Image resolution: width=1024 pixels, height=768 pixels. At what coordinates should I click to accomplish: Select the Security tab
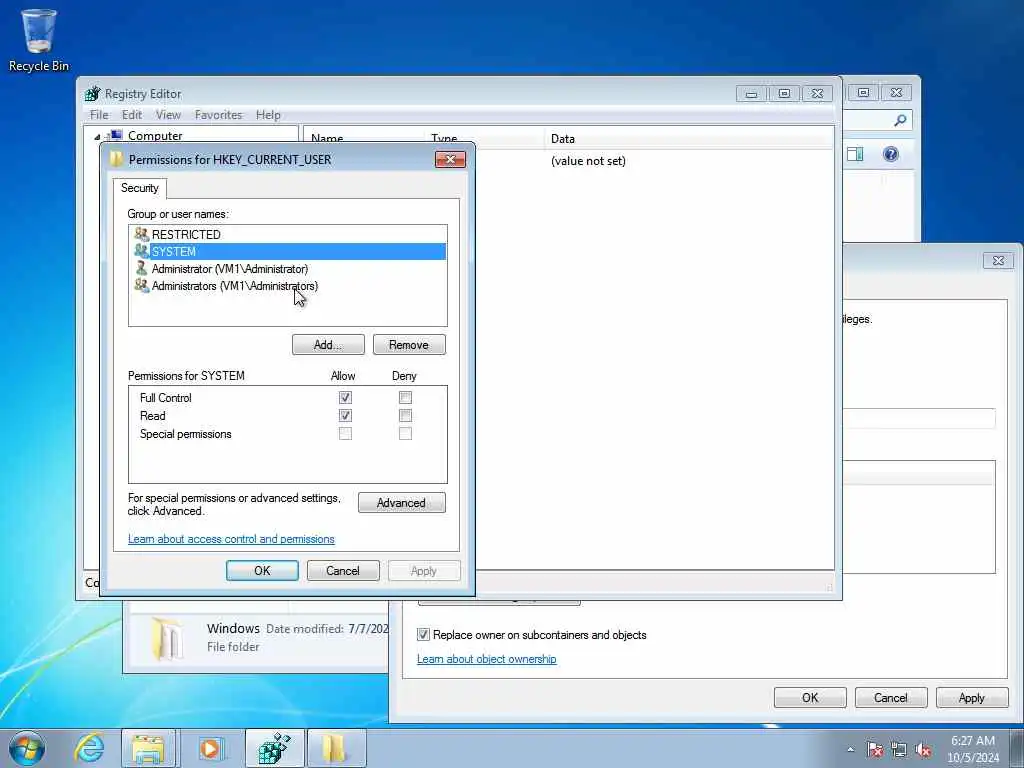click(140, 188)
